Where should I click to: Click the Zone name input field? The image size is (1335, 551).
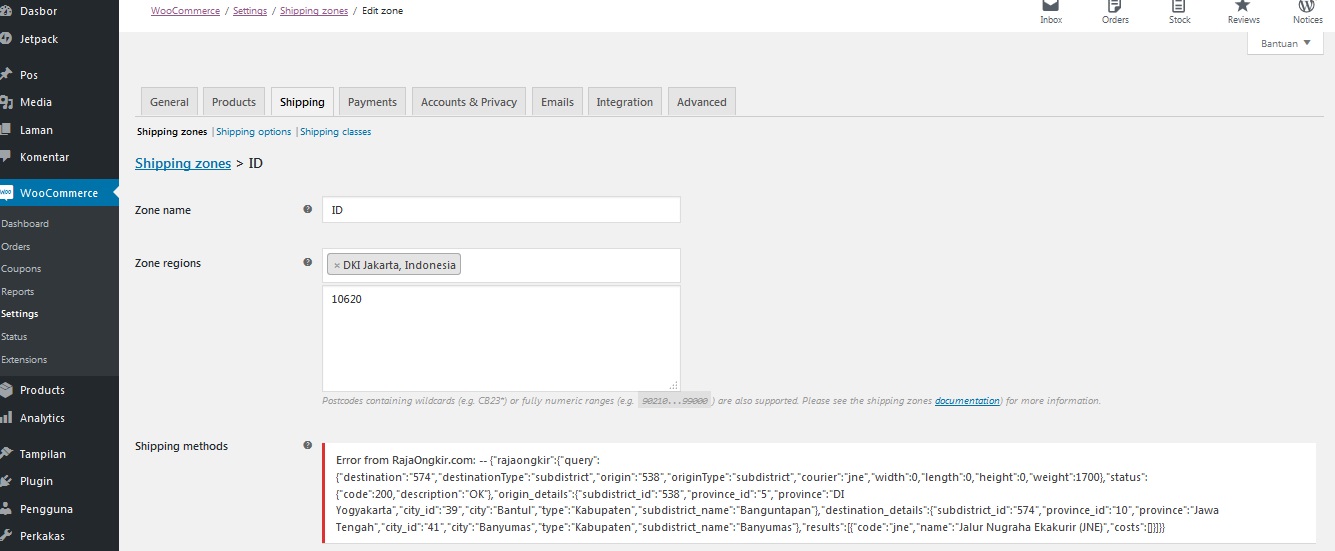[x=501, y=210]
